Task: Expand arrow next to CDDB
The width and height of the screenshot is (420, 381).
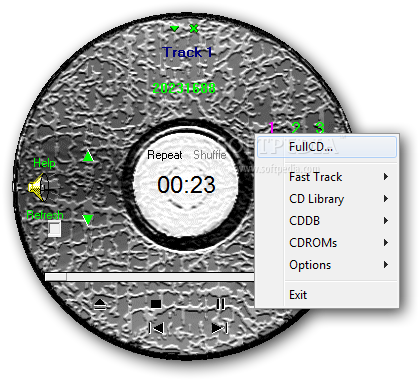Action: (386, 221)
